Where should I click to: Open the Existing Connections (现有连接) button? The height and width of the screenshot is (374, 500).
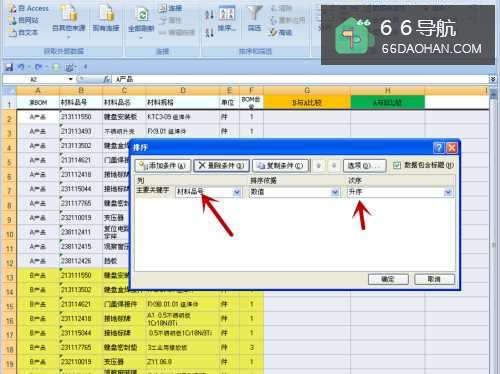pyautogui.click(x=106, y=19)
